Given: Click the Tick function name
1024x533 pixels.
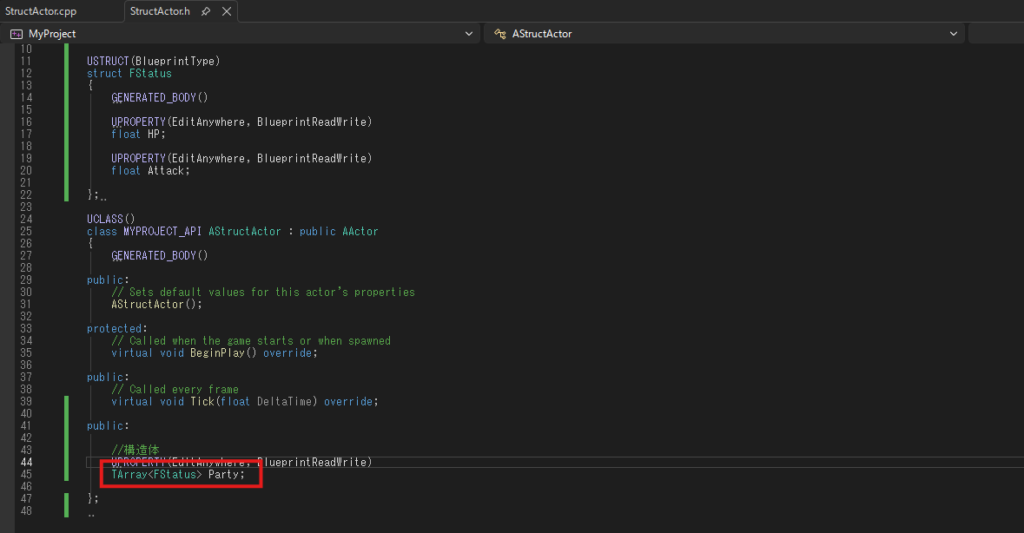Looking at the screenshot, I should point(202,401).
